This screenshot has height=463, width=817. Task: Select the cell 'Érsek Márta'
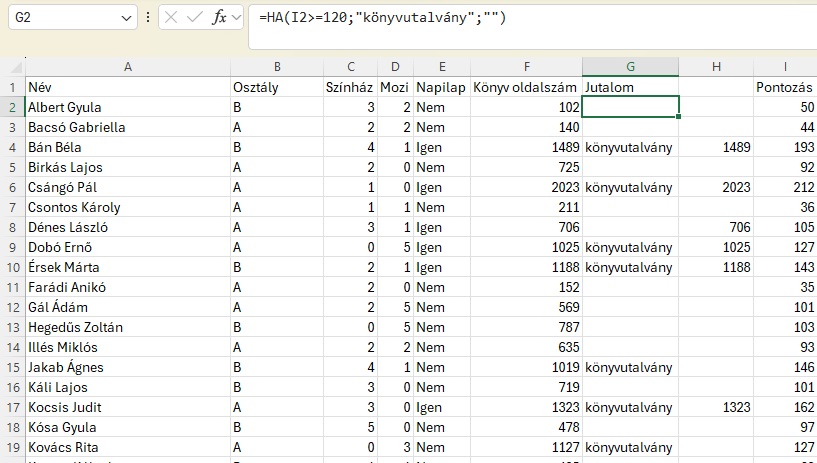click(x=128, y=267)
